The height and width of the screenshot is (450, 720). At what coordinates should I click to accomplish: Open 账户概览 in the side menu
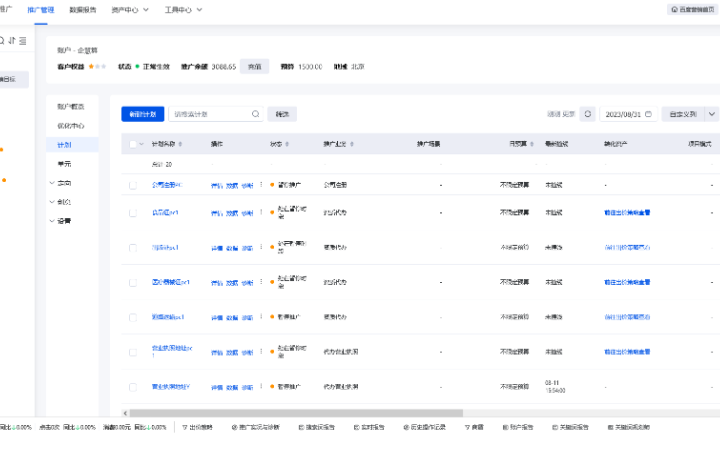tap(71, 107)
